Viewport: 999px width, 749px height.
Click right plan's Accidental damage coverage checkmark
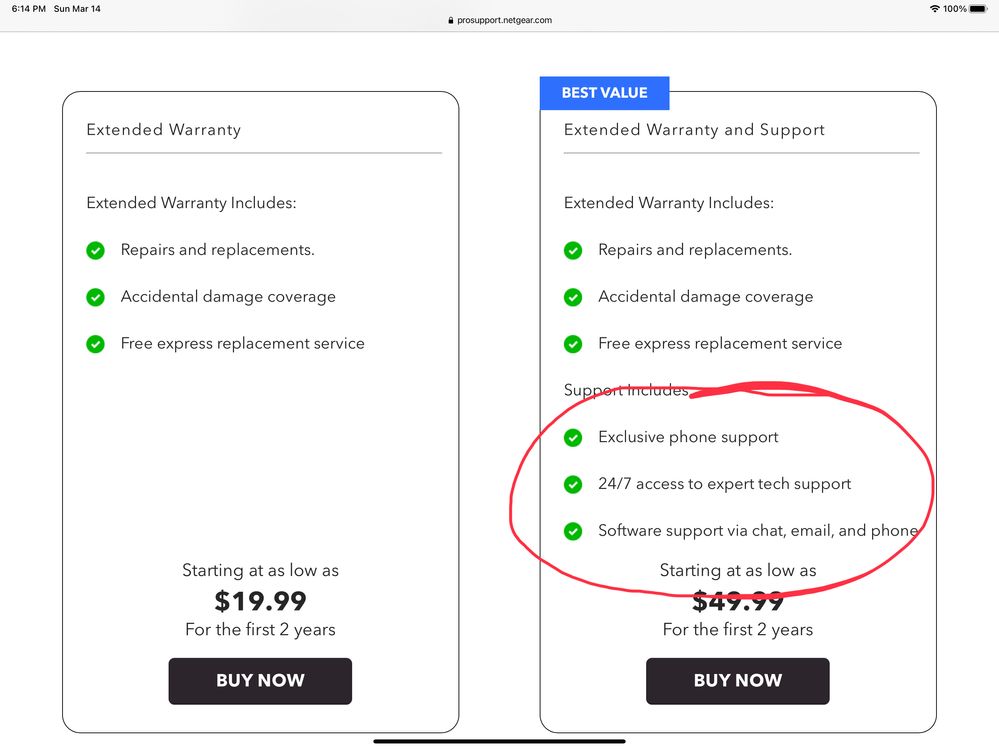[573, 297]
